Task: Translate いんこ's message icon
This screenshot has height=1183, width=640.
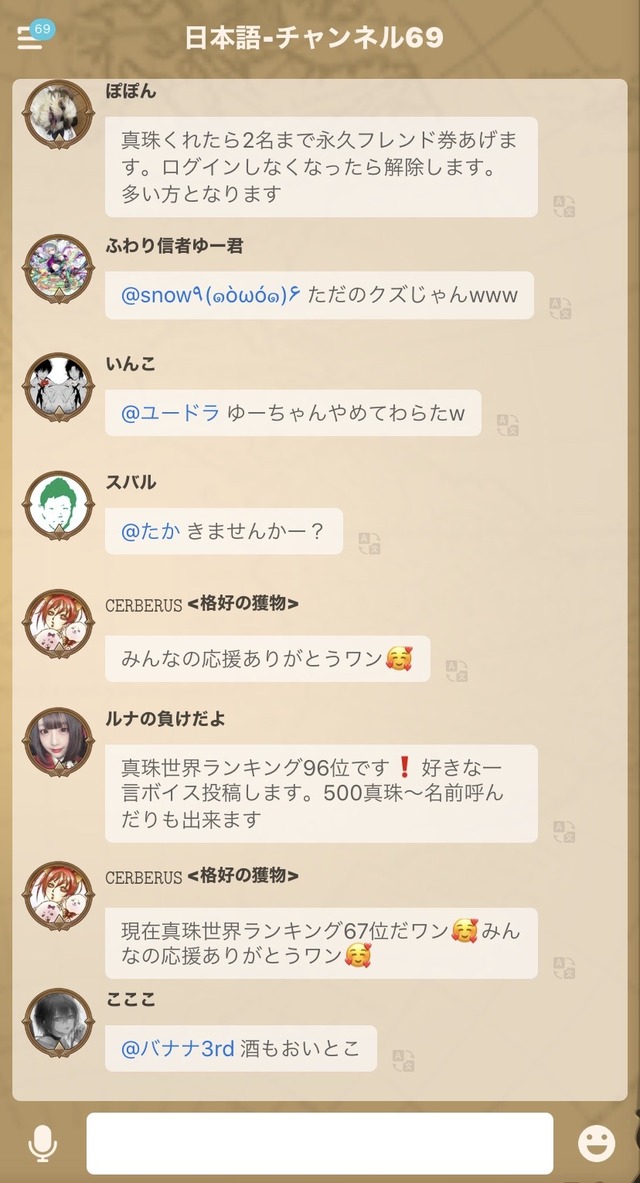Action: coord(508,425)
